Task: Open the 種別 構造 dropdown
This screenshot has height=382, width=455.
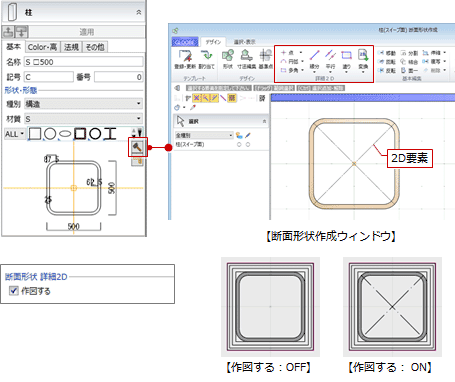Action: 83,104
